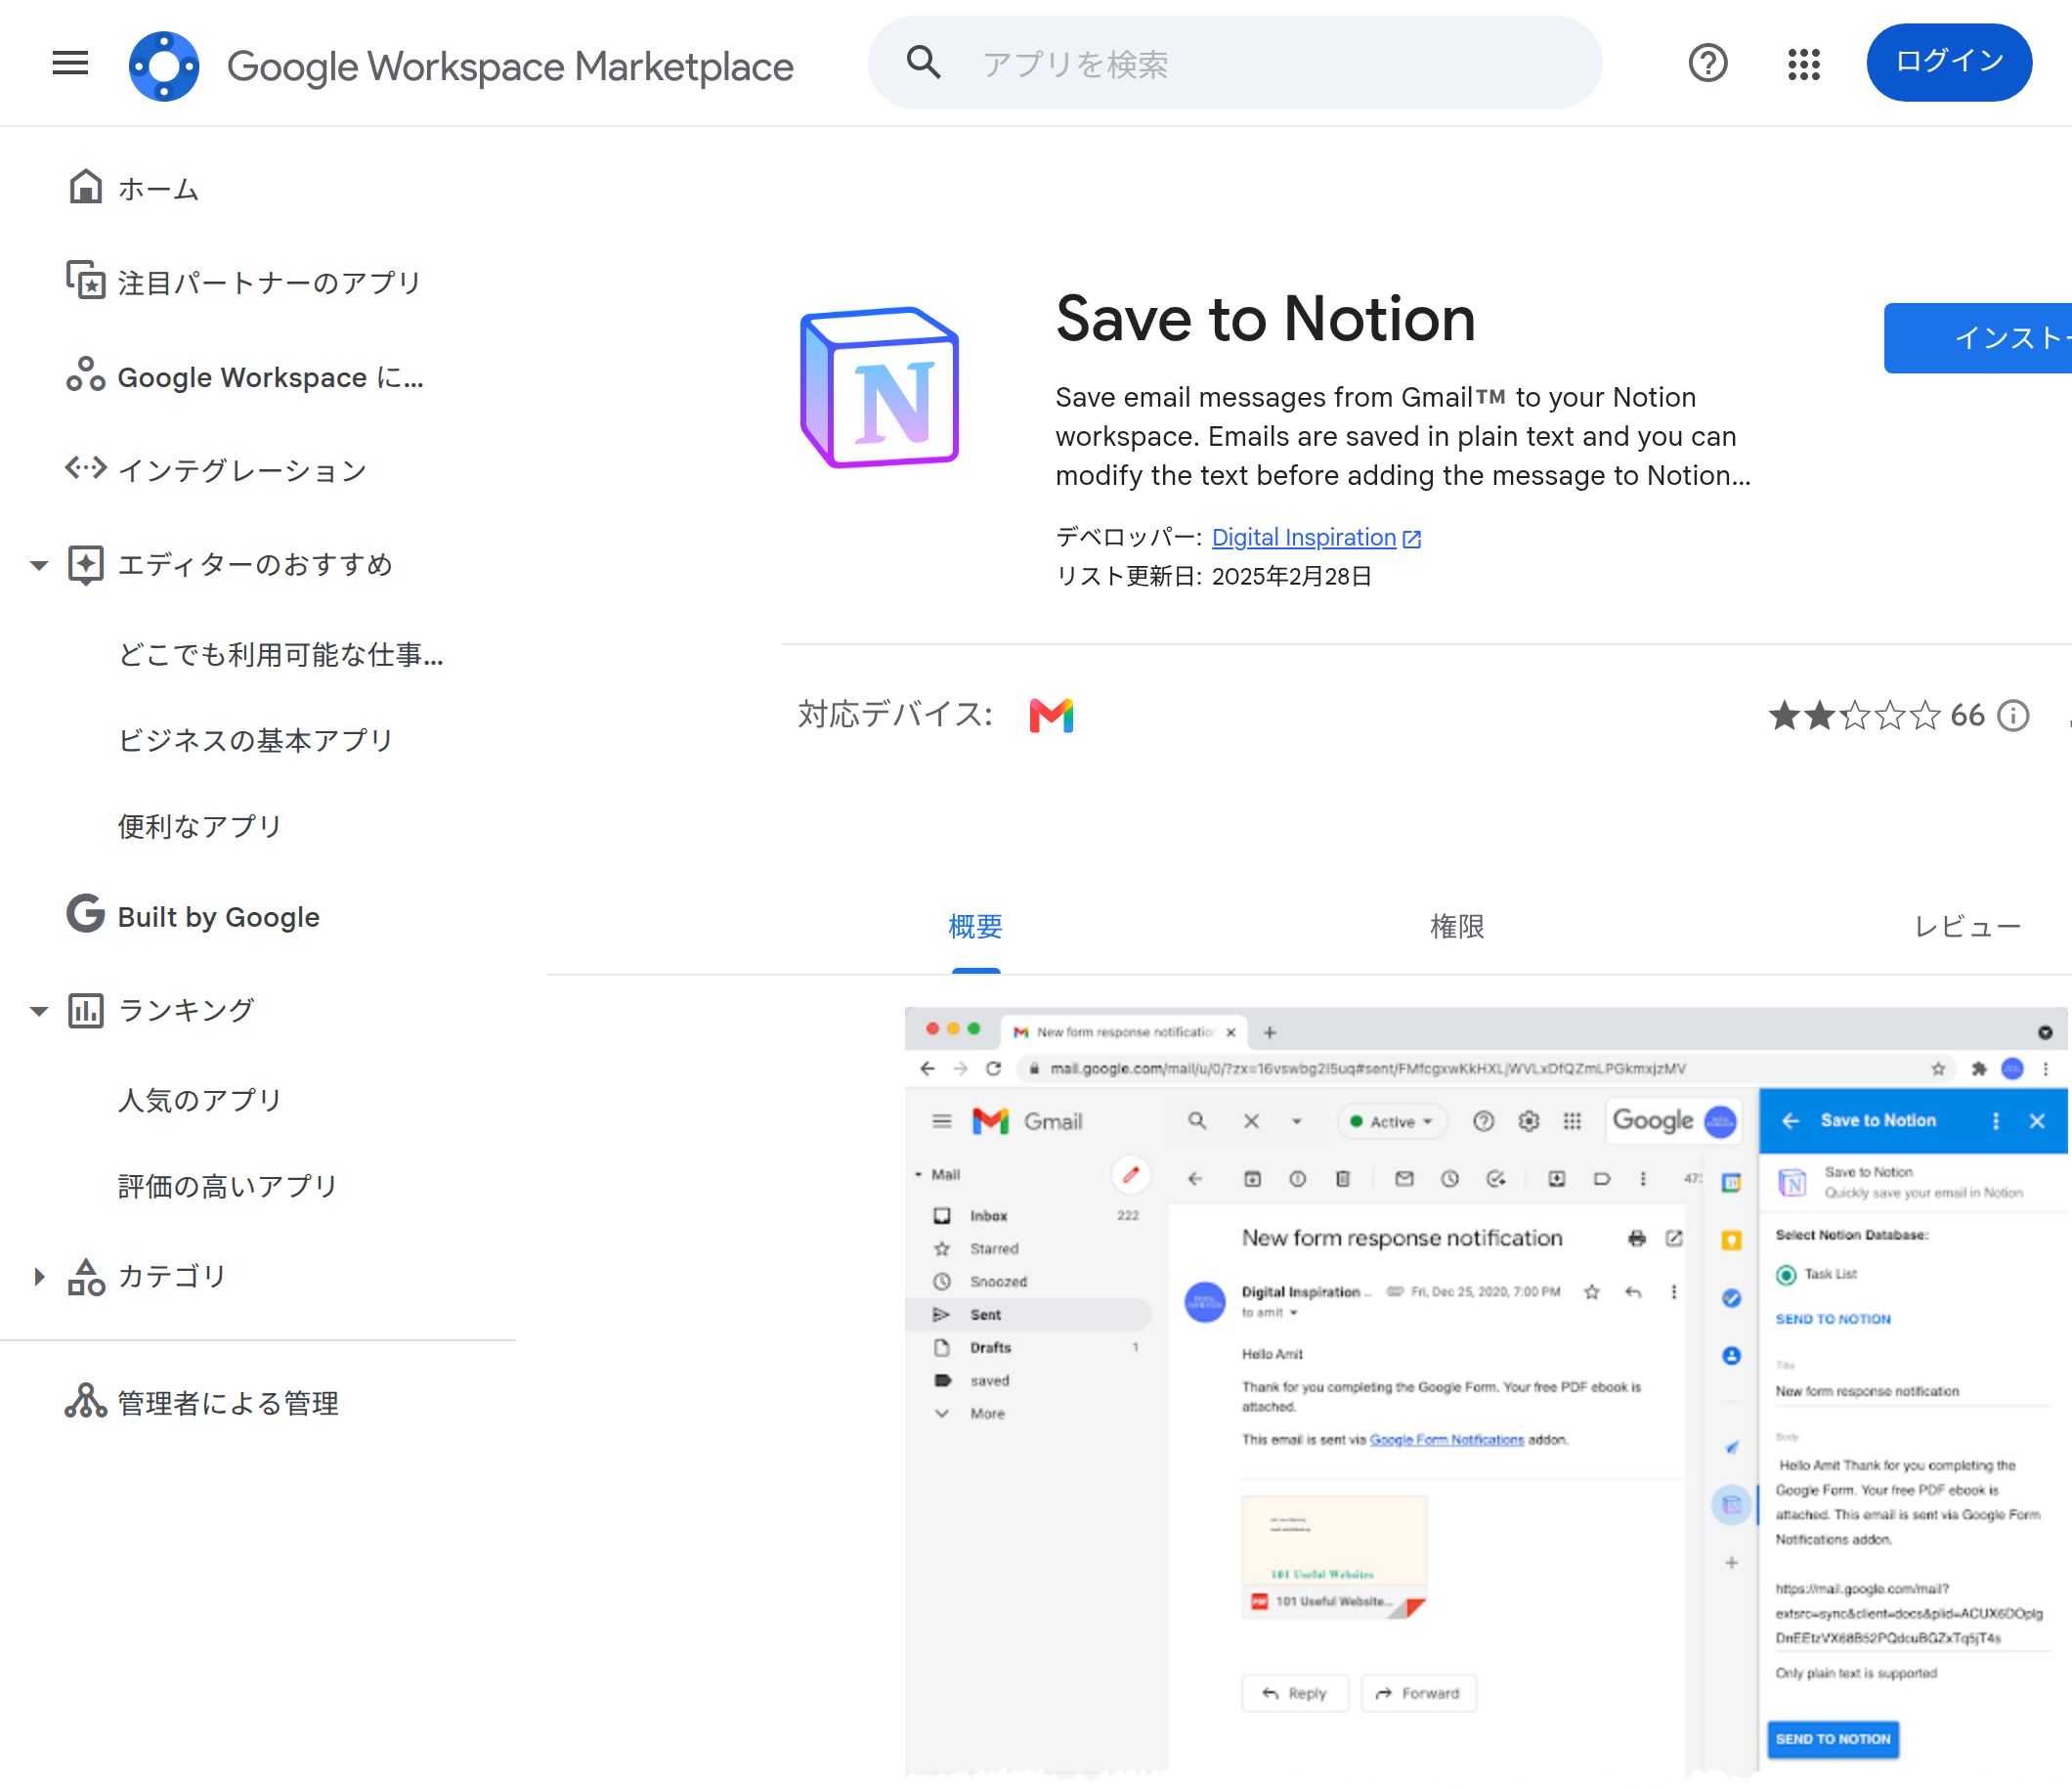Open どこでも利用可能な仕事... item
2072x1789 pixels.
[280, 654]
